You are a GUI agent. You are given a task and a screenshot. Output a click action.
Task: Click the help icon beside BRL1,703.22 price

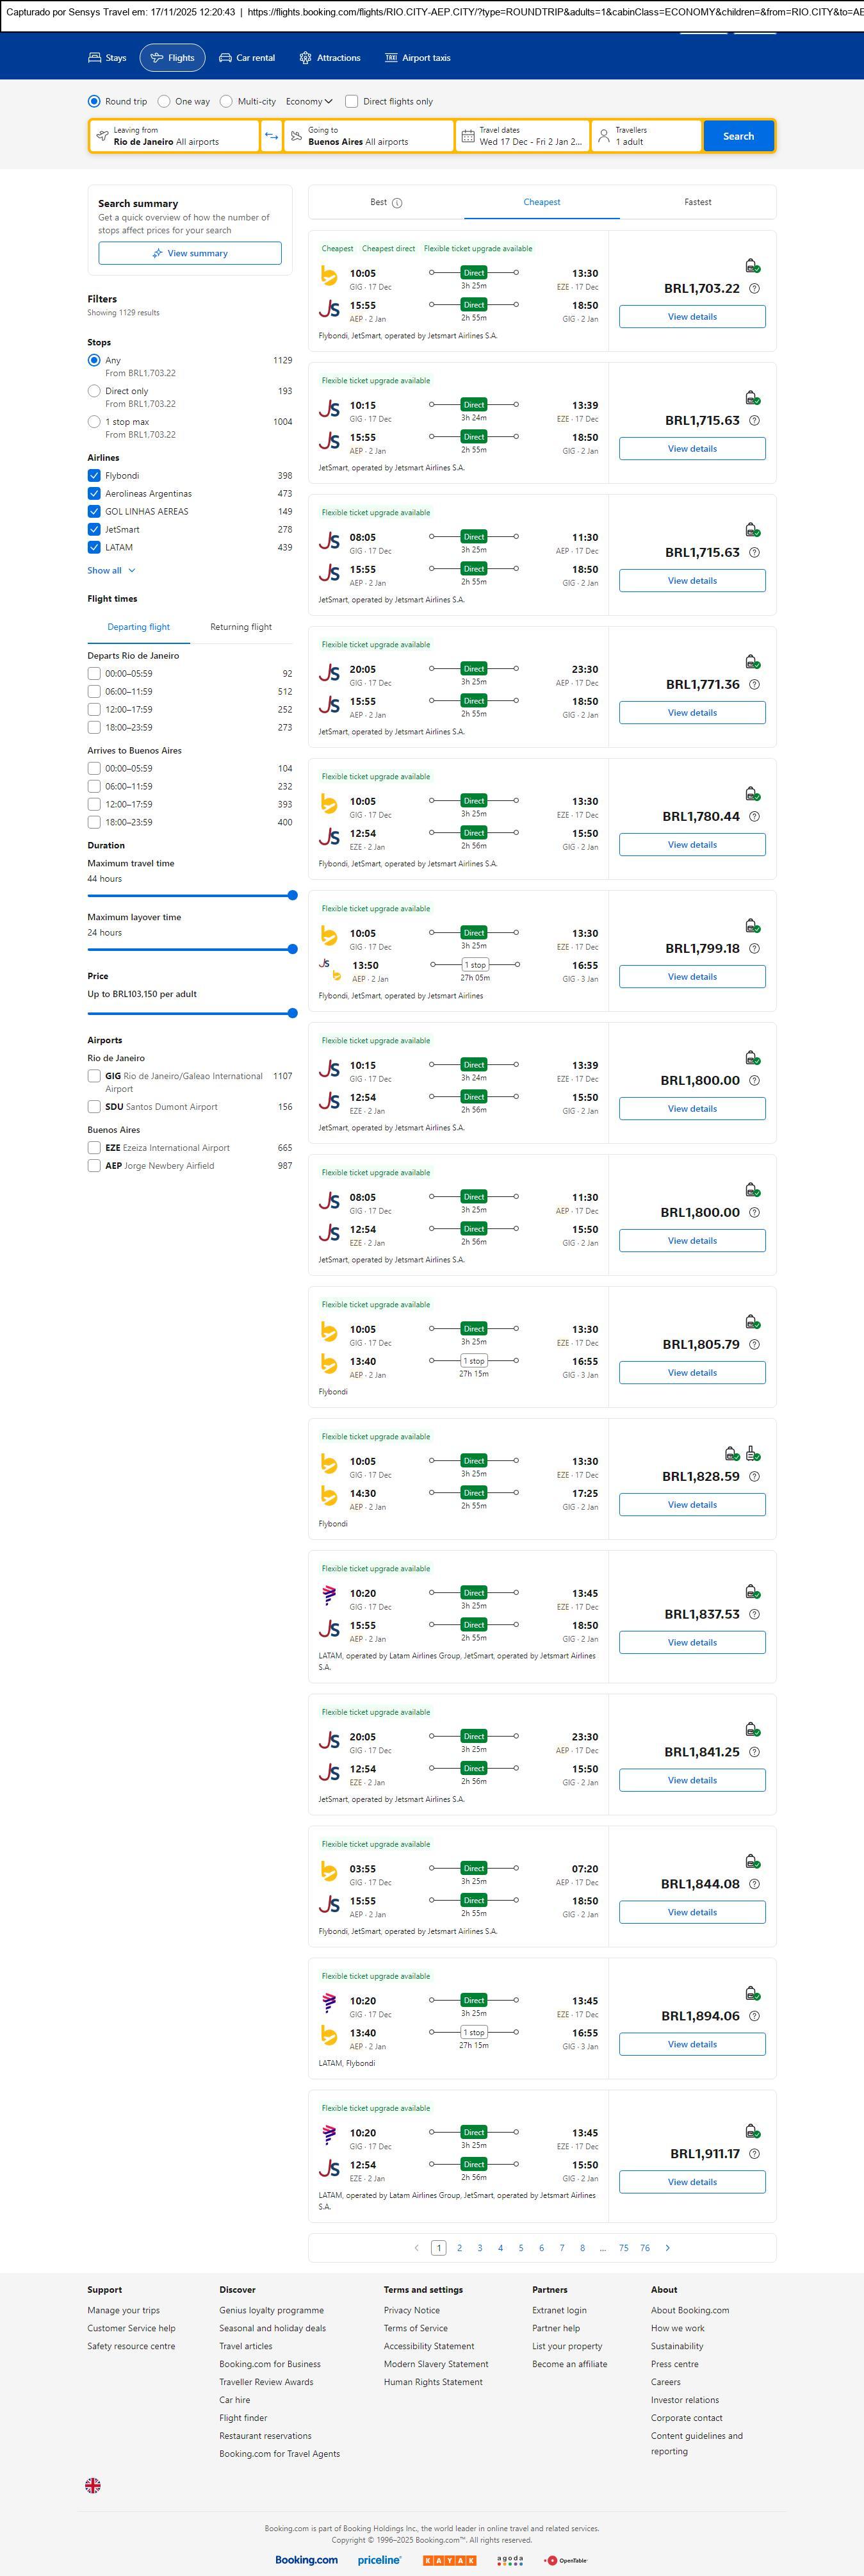[x=754, y=289]
